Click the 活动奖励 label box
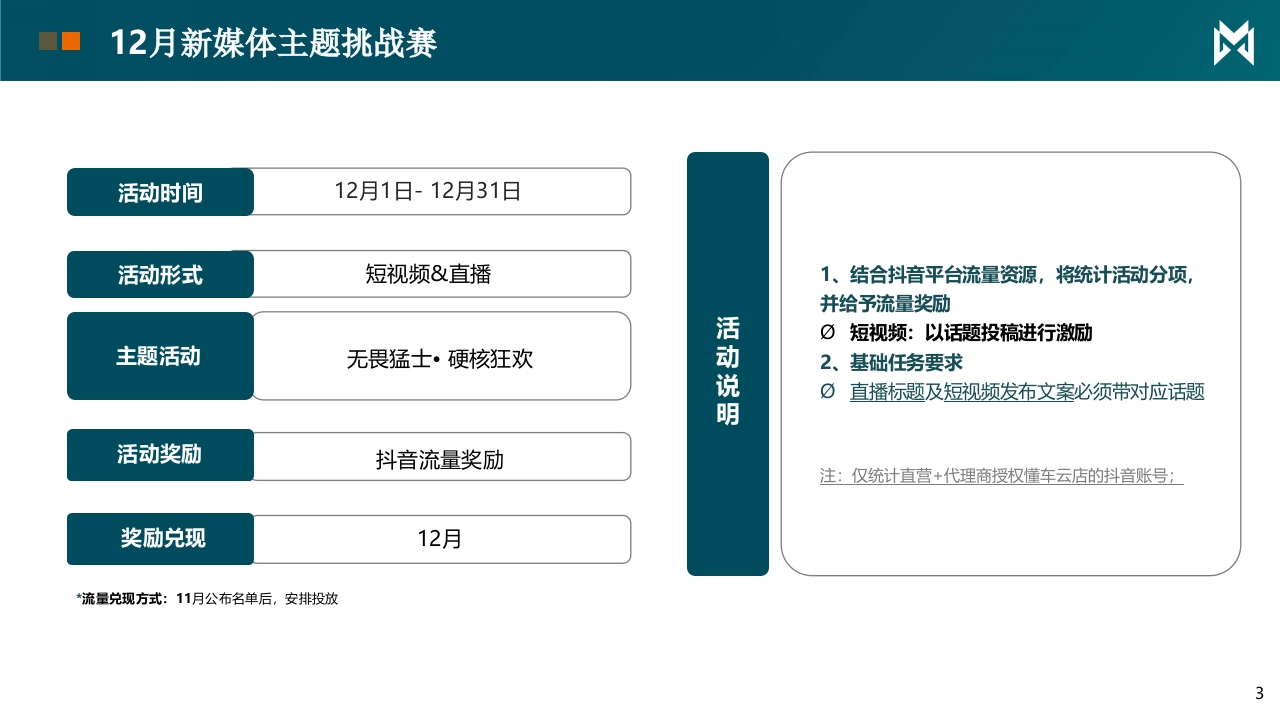 click(160, 456)
